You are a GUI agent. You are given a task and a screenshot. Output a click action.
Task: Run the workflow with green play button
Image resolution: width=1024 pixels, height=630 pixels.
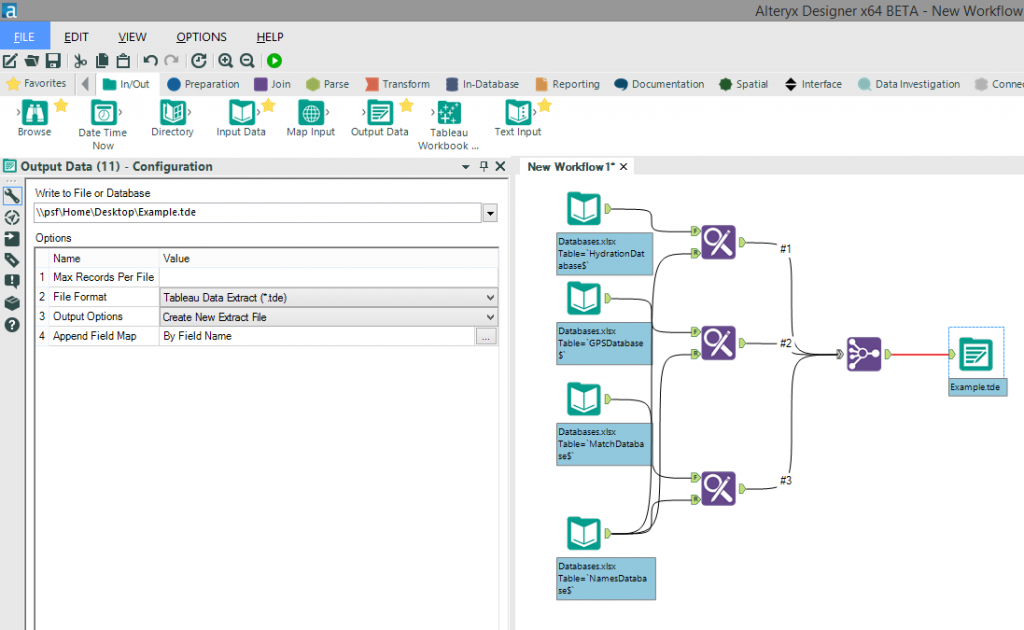[x=274, y=61]
